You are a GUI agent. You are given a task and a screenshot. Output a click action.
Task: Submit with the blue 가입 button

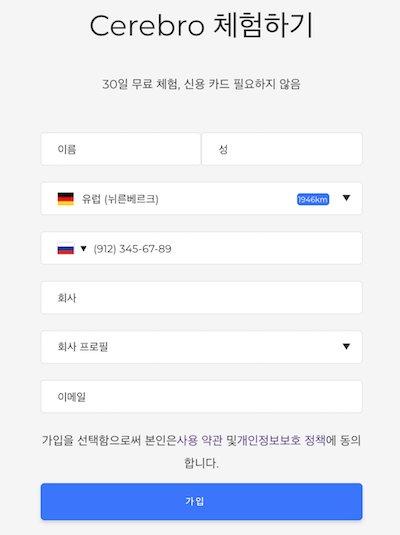click(x=201, y=501)
